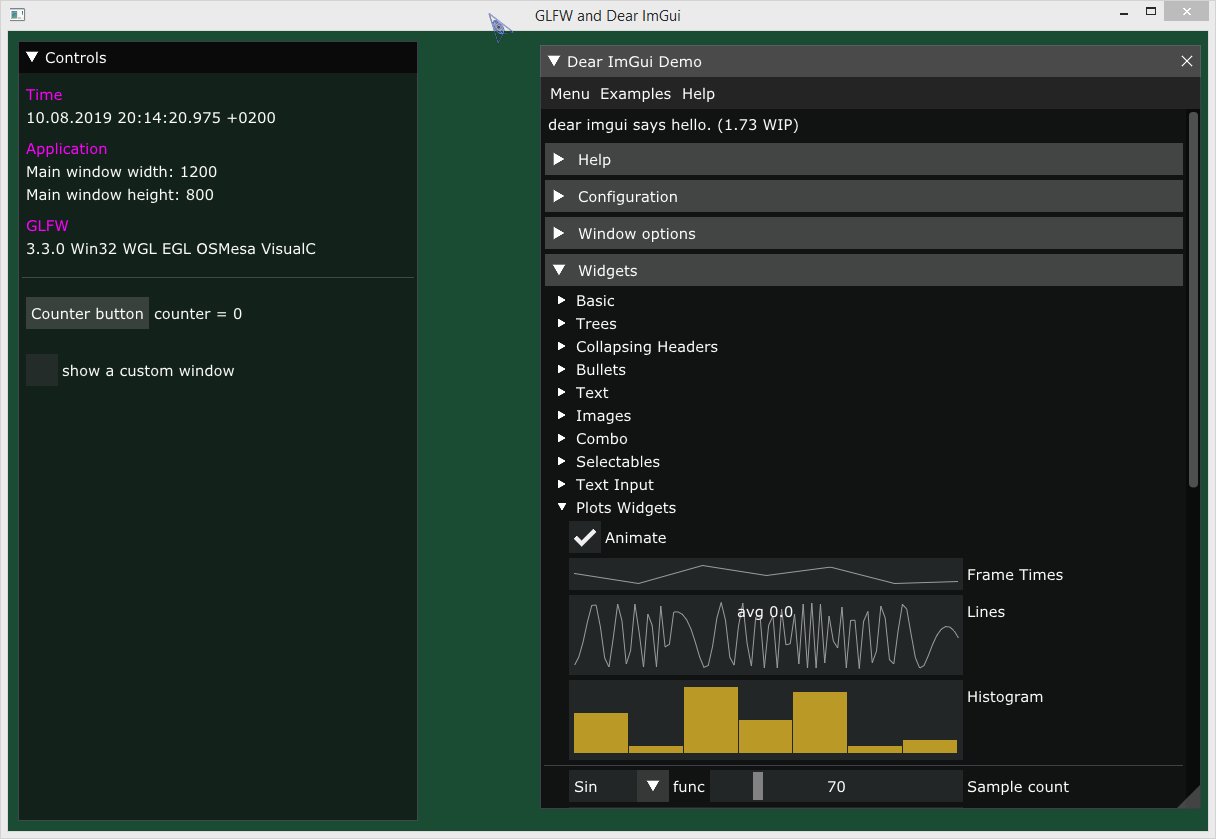1216x839 pixels.
Task: Collapse the Plots Widgets tree node
Action: pyautogui.click(x=562, y=507)
